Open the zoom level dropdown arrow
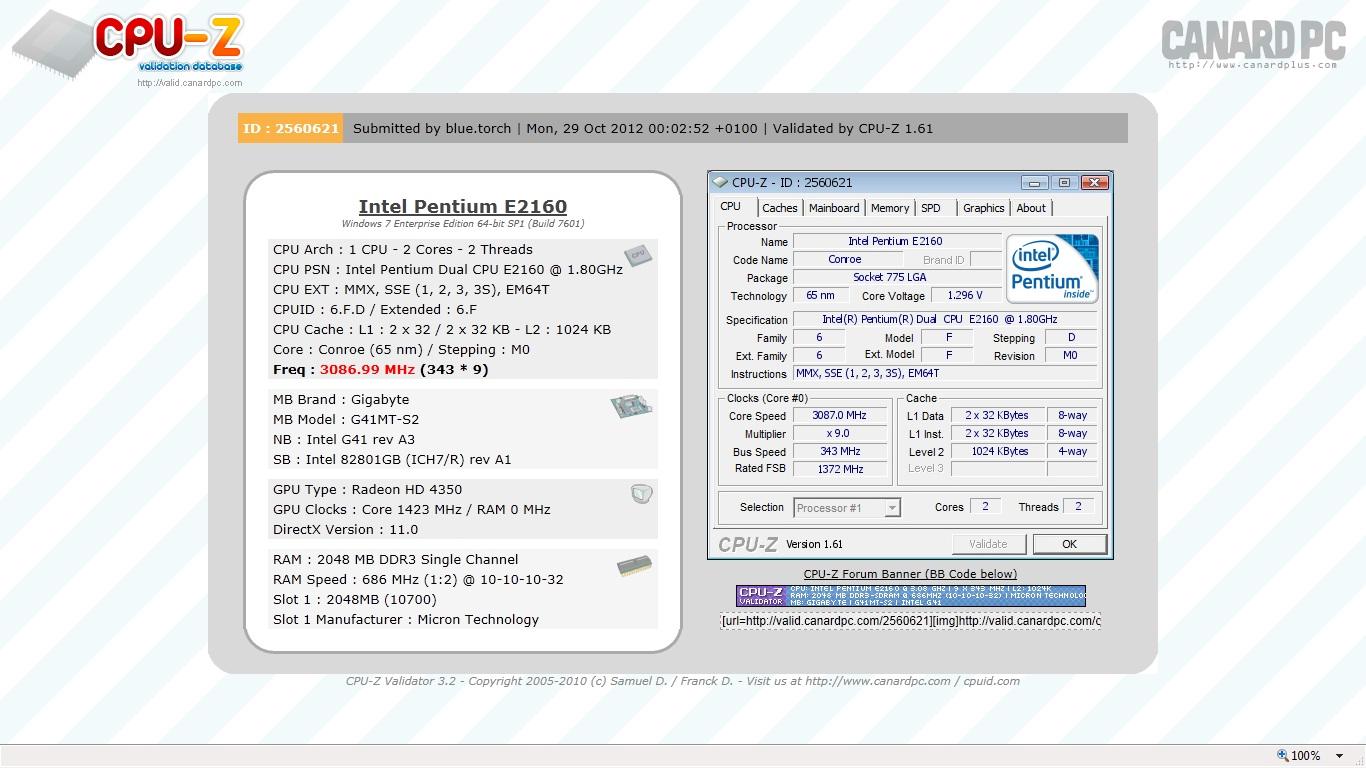Screen dimensions: 1366x768 click(1340, 756)
